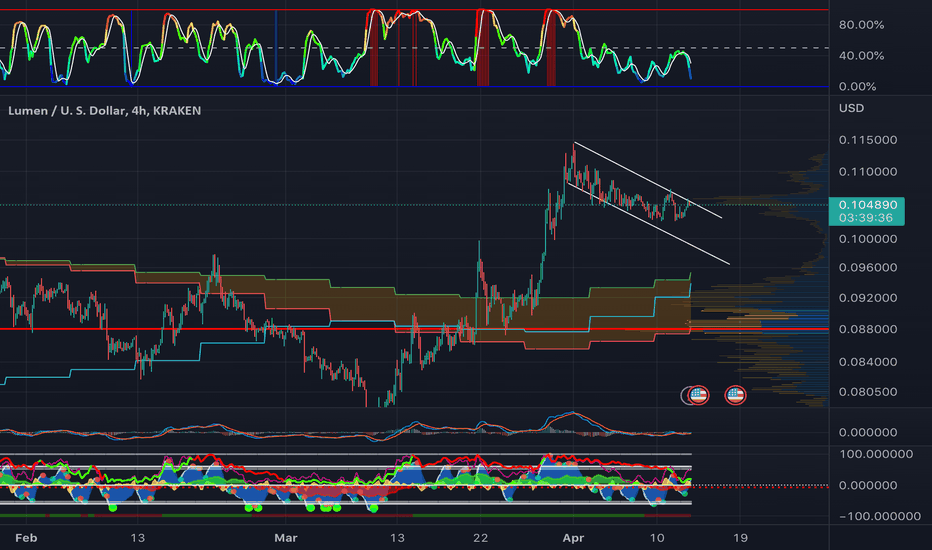
Task: Open the standalone US flag economic event marker
Action: pos(735,395)
